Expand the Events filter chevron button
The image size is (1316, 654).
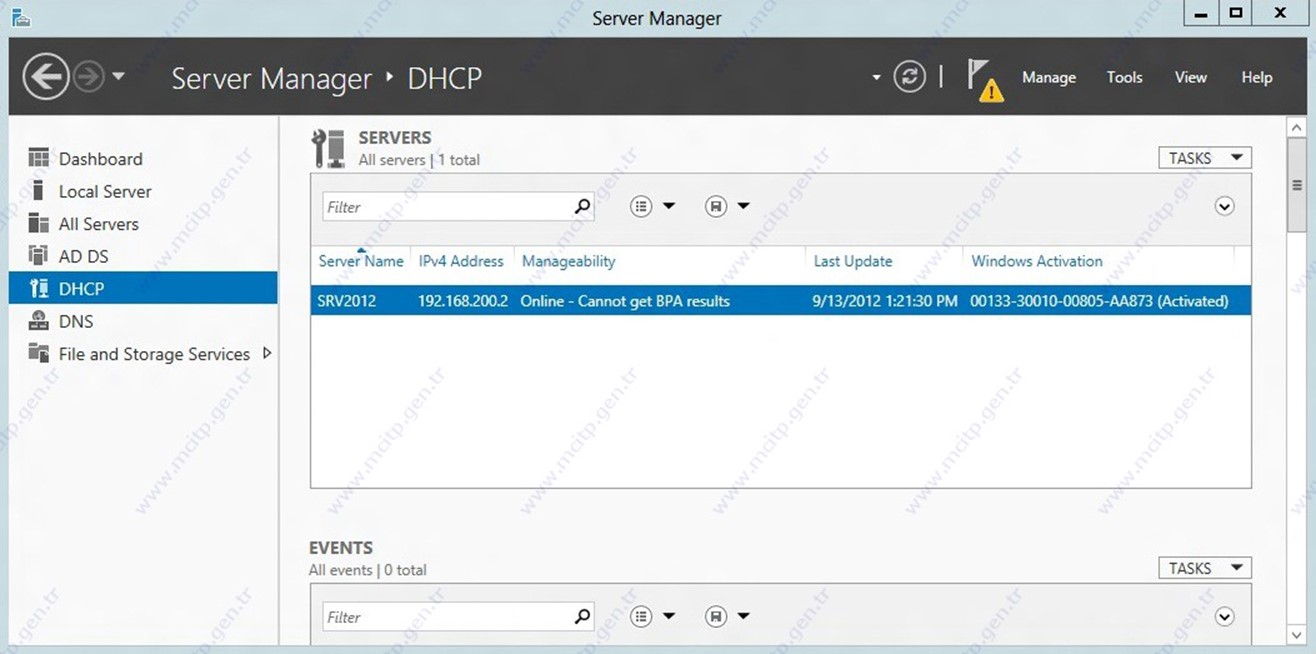[x=1224, y=616]
